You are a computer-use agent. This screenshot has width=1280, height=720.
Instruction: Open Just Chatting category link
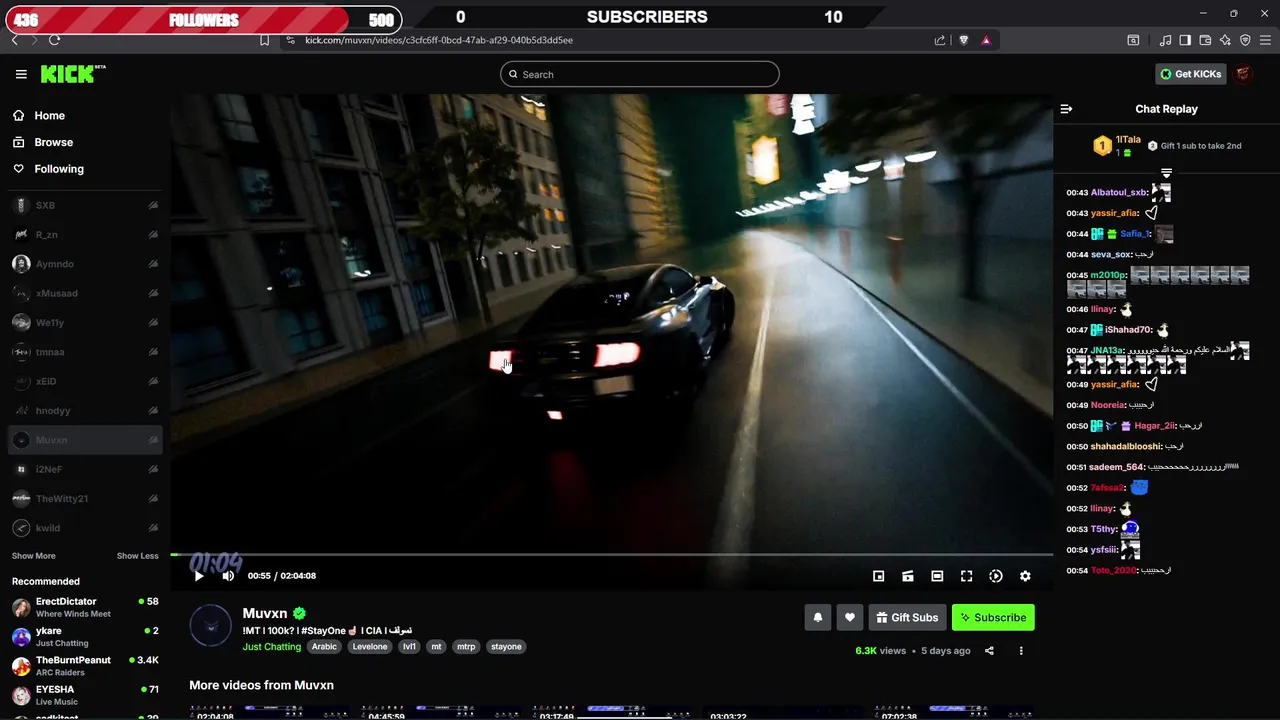tap(272, 647)
